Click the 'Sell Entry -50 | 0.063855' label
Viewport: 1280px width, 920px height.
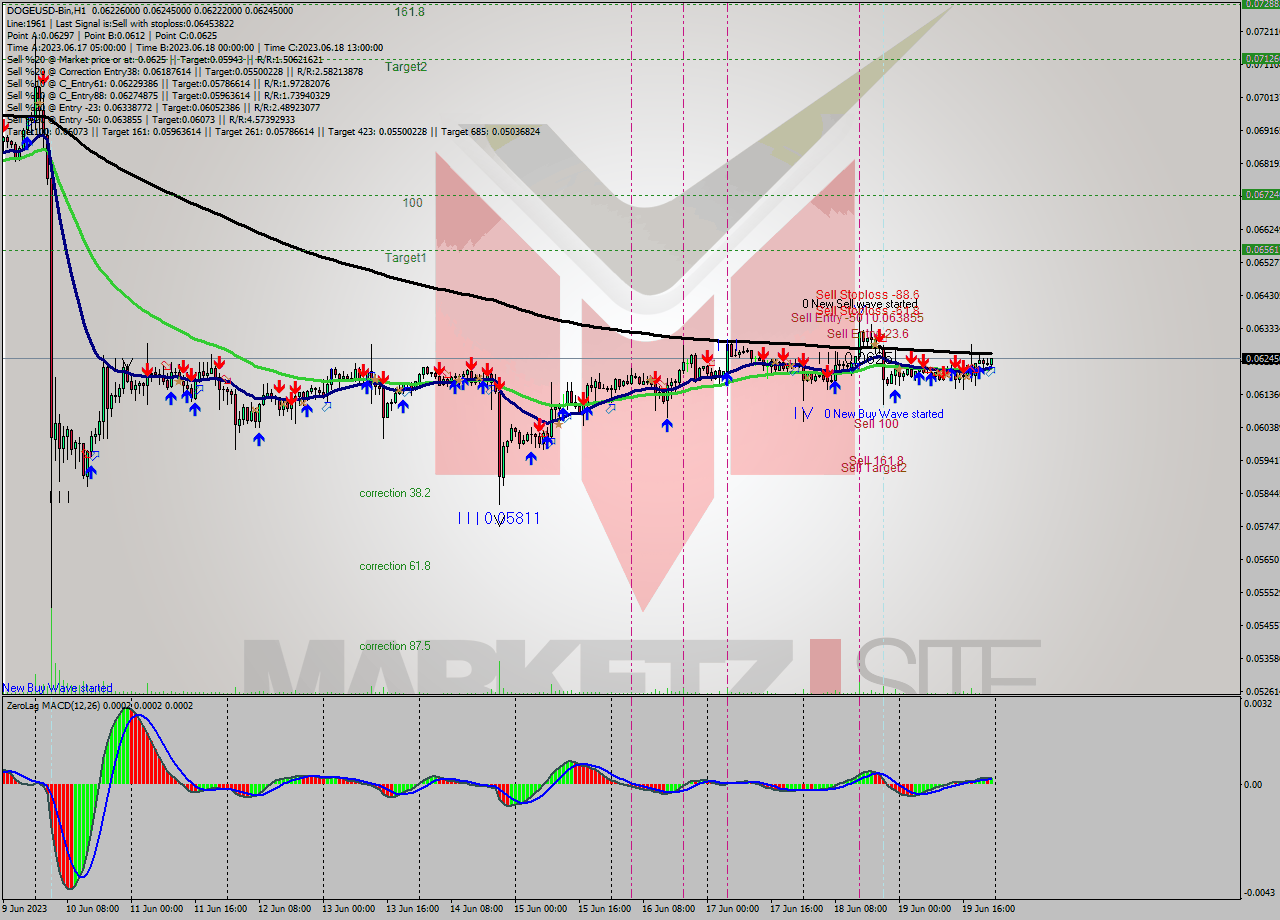[x=857, y=318]
